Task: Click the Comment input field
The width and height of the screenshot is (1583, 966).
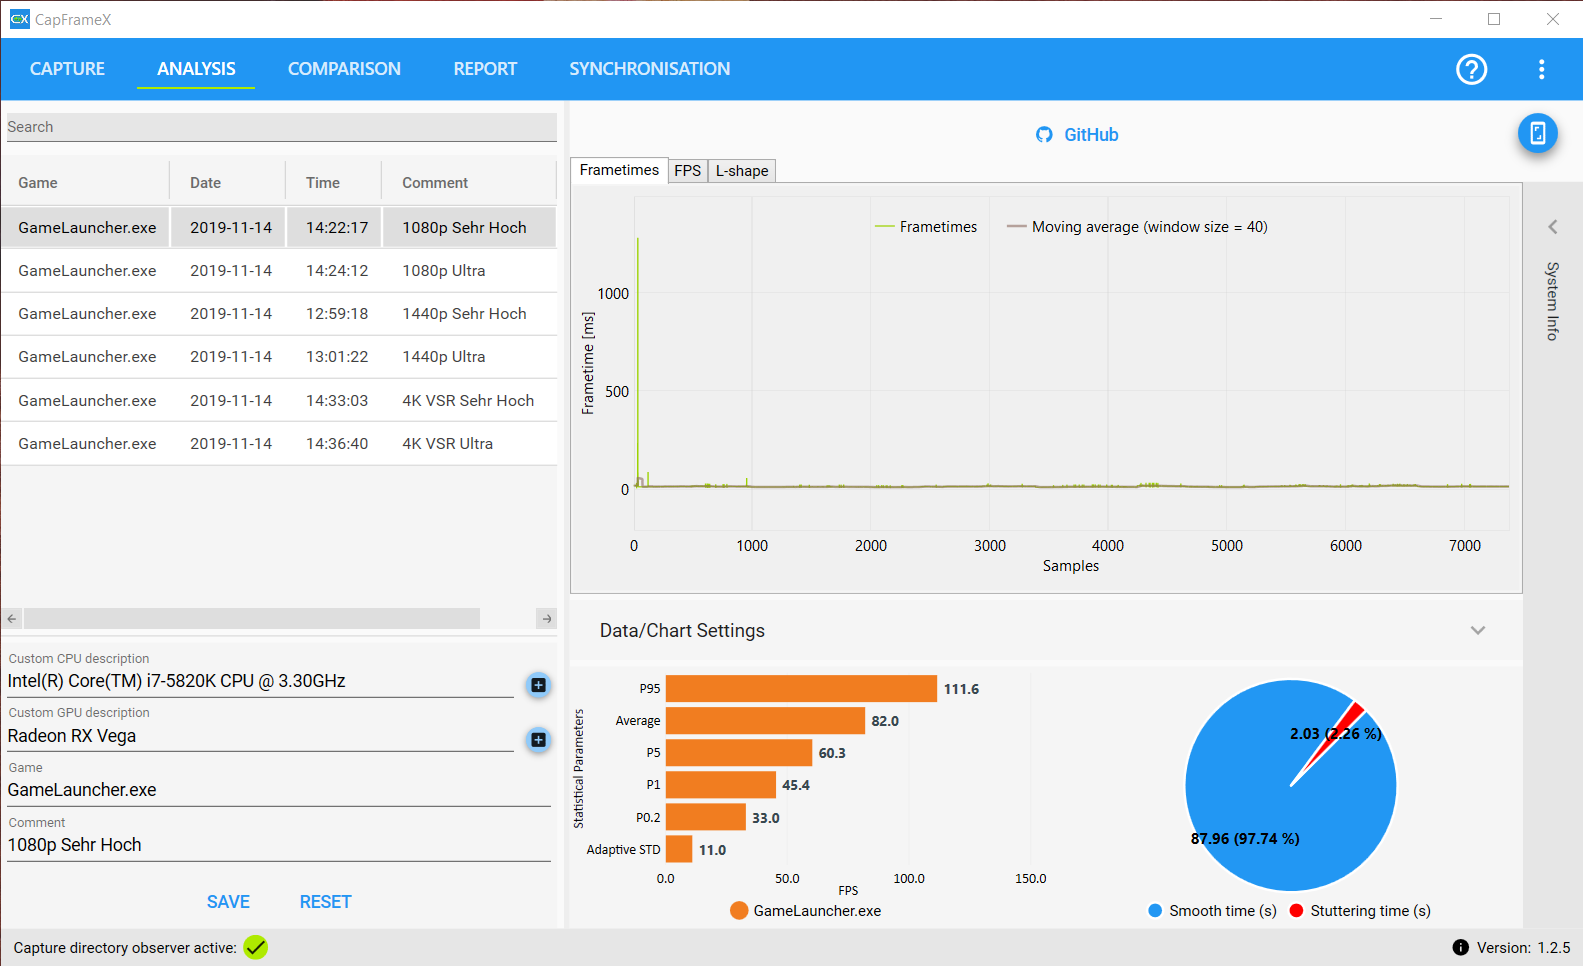Action: pyautogui.click(x=279, y=845)
